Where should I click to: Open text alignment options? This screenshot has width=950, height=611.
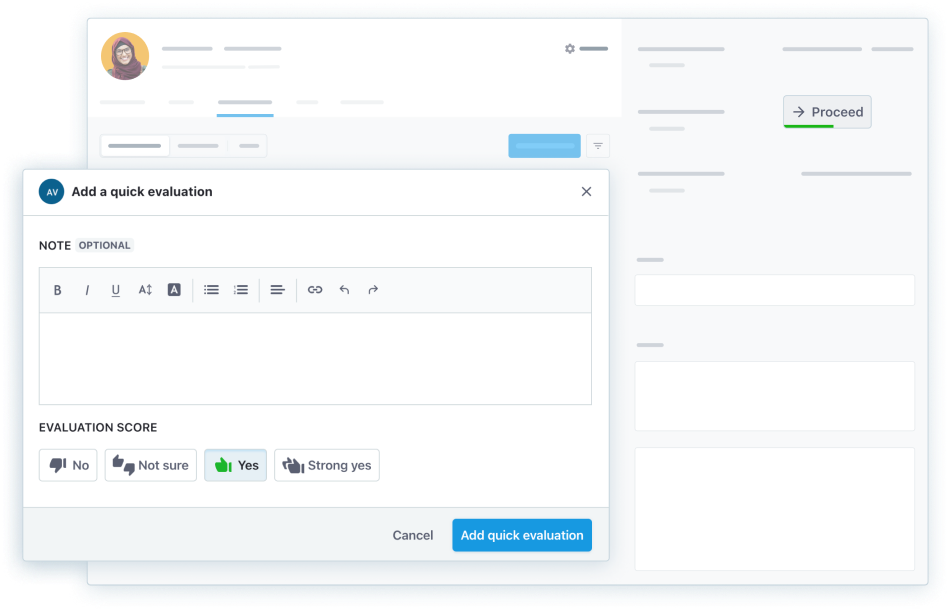click(278, 290)
